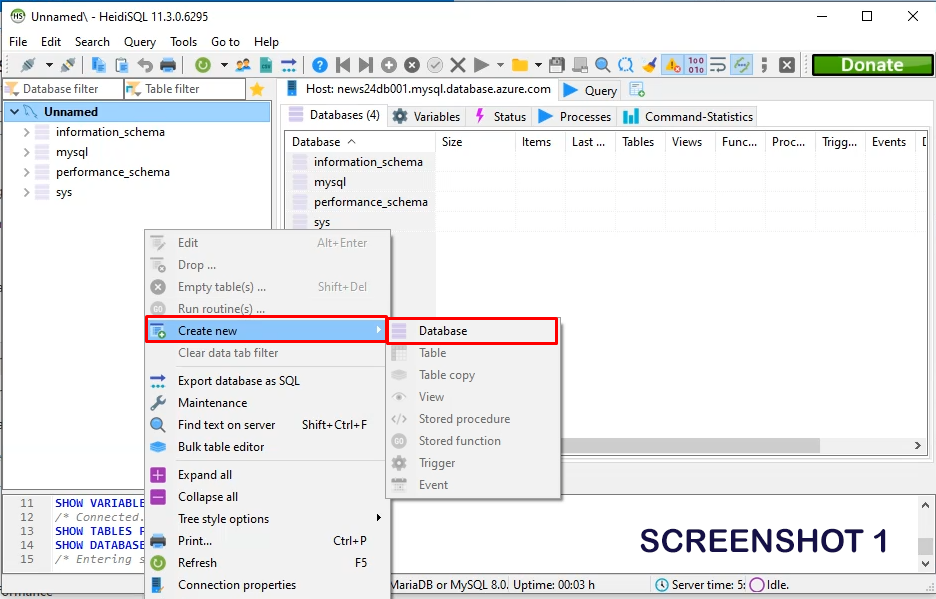The width and height of the screenshot is (936, 599).
Task: Toggle the wrap long lines button
Action: point(718,65)
